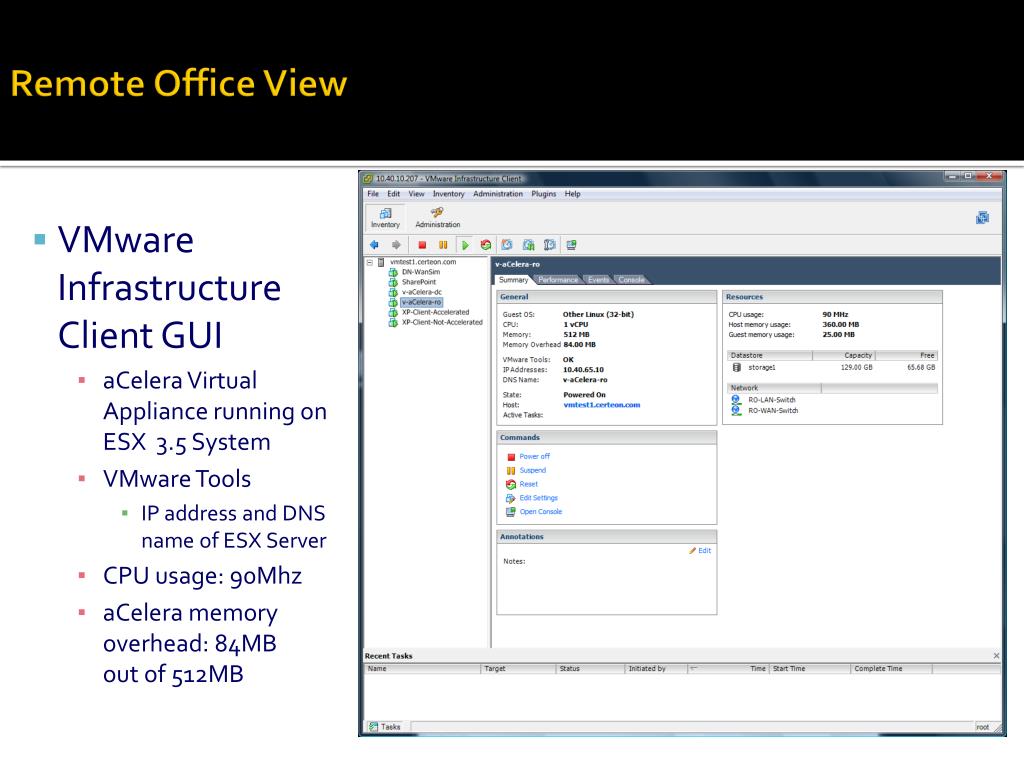Viewport: 1024px width, 768px height.
Task: Click the blue Back arrow icon
Action: click(374, 245)
